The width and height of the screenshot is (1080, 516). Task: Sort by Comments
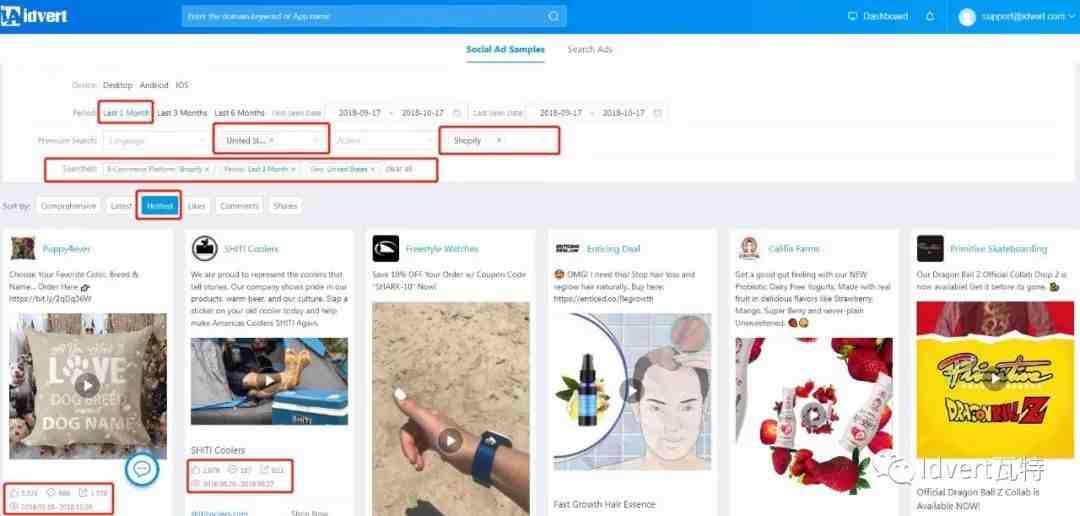[x=239, y=205]
